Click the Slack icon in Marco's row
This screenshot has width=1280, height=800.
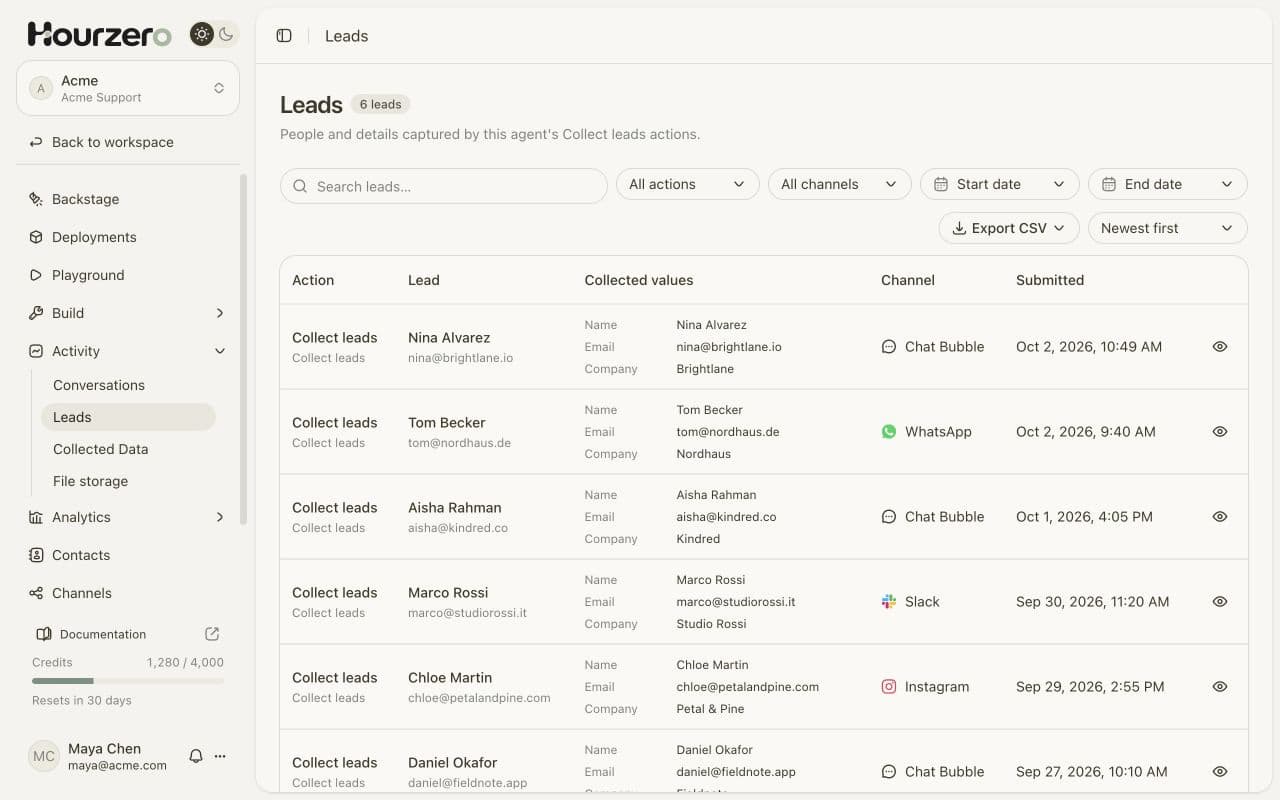click(x=889, y=602)
